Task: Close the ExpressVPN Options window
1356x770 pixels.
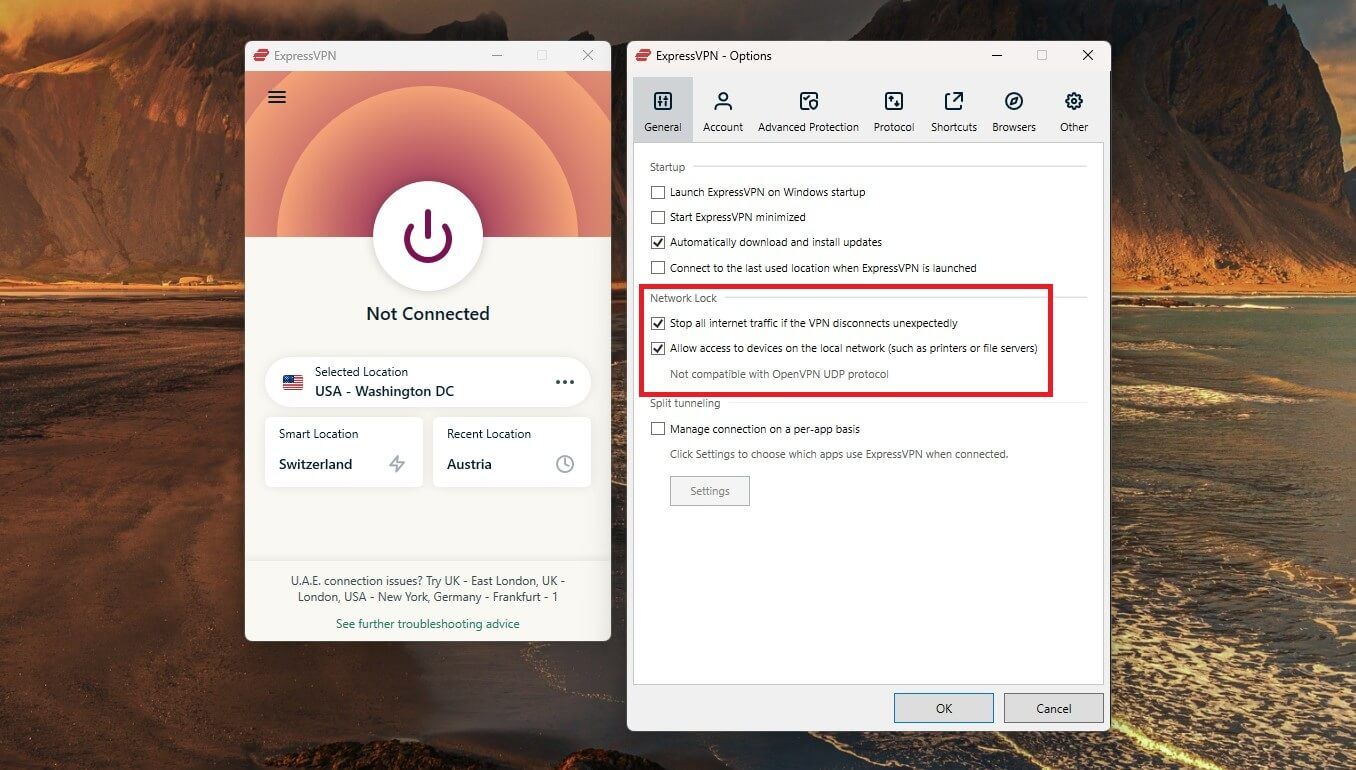Action: click(x=1088, y=56)
